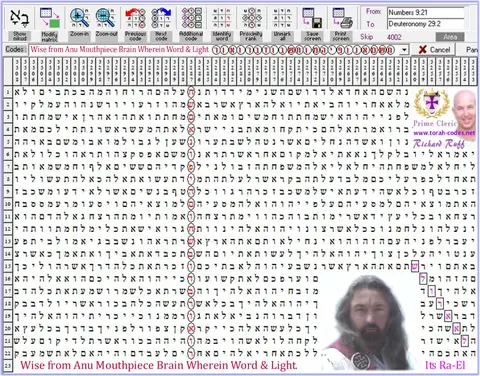480x376 pixels.
Task: Open the Codes dropdown arrow
Action: (404, 50)
